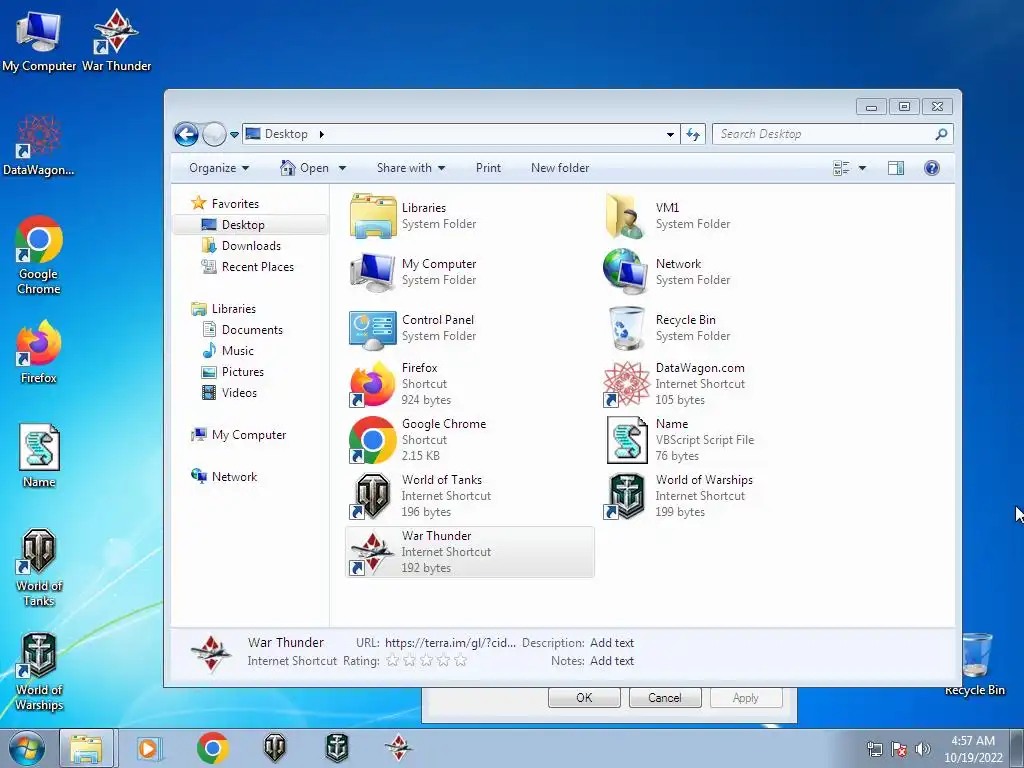The image size is (1024, 768).
Task: Open Explorer Help question mark
Action: tap(931, 168)
